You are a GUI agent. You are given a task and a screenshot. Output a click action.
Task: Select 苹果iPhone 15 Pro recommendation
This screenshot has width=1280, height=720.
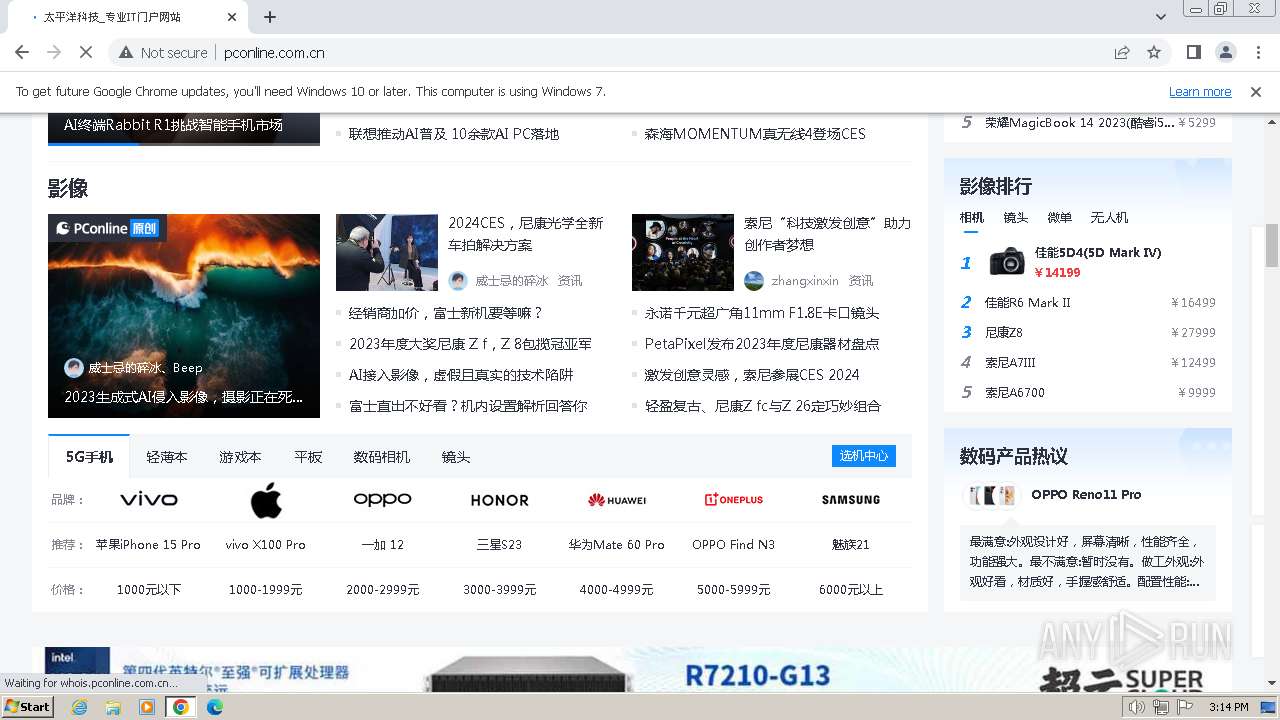(148, 545)
